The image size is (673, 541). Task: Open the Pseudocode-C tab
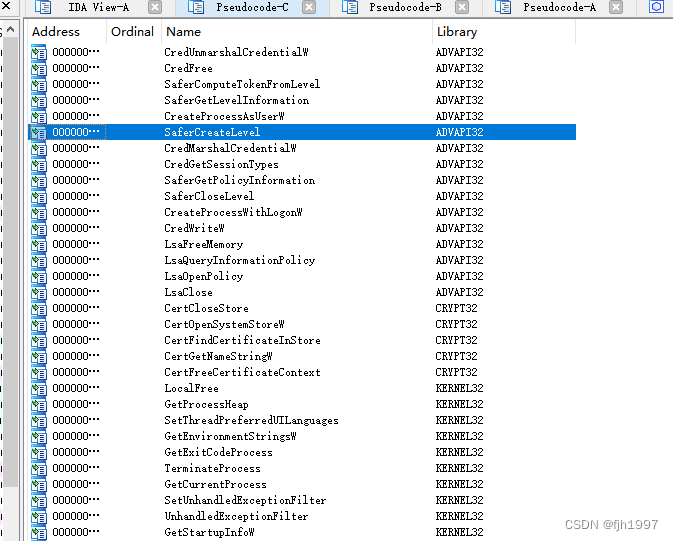click(252, 7)
